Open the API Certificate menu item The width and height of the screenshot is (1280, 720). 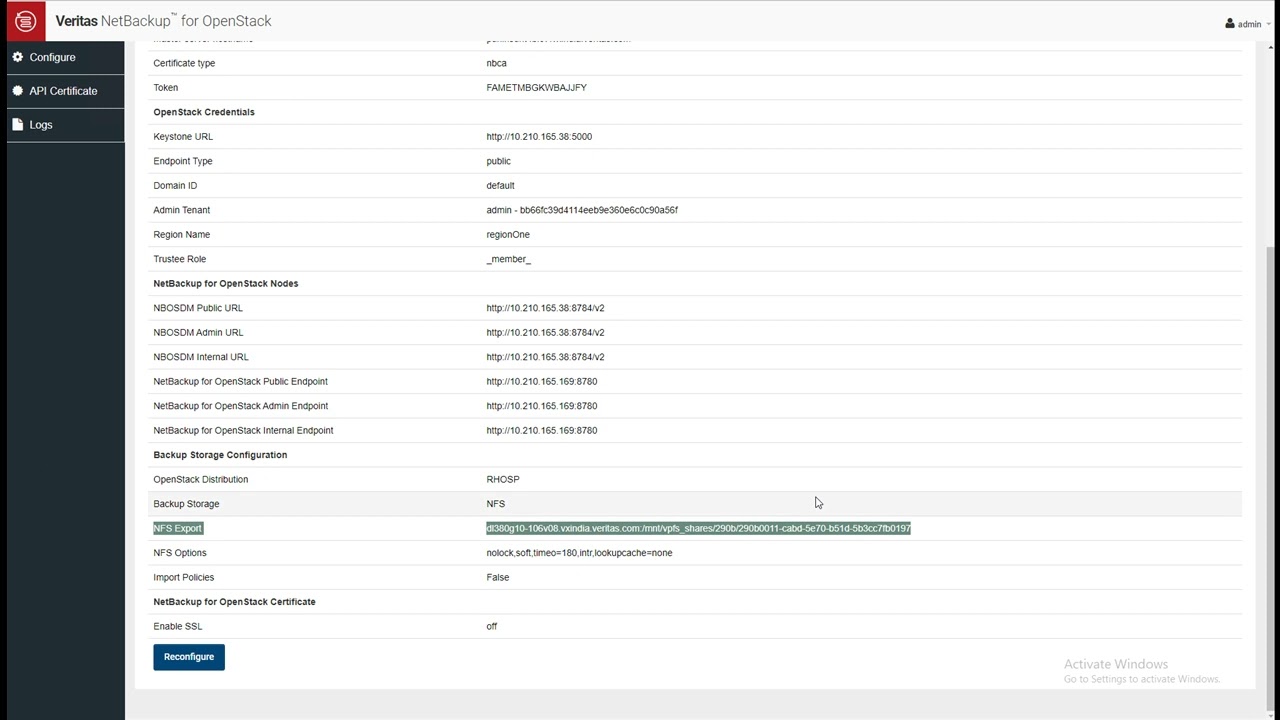pos(65,91)
